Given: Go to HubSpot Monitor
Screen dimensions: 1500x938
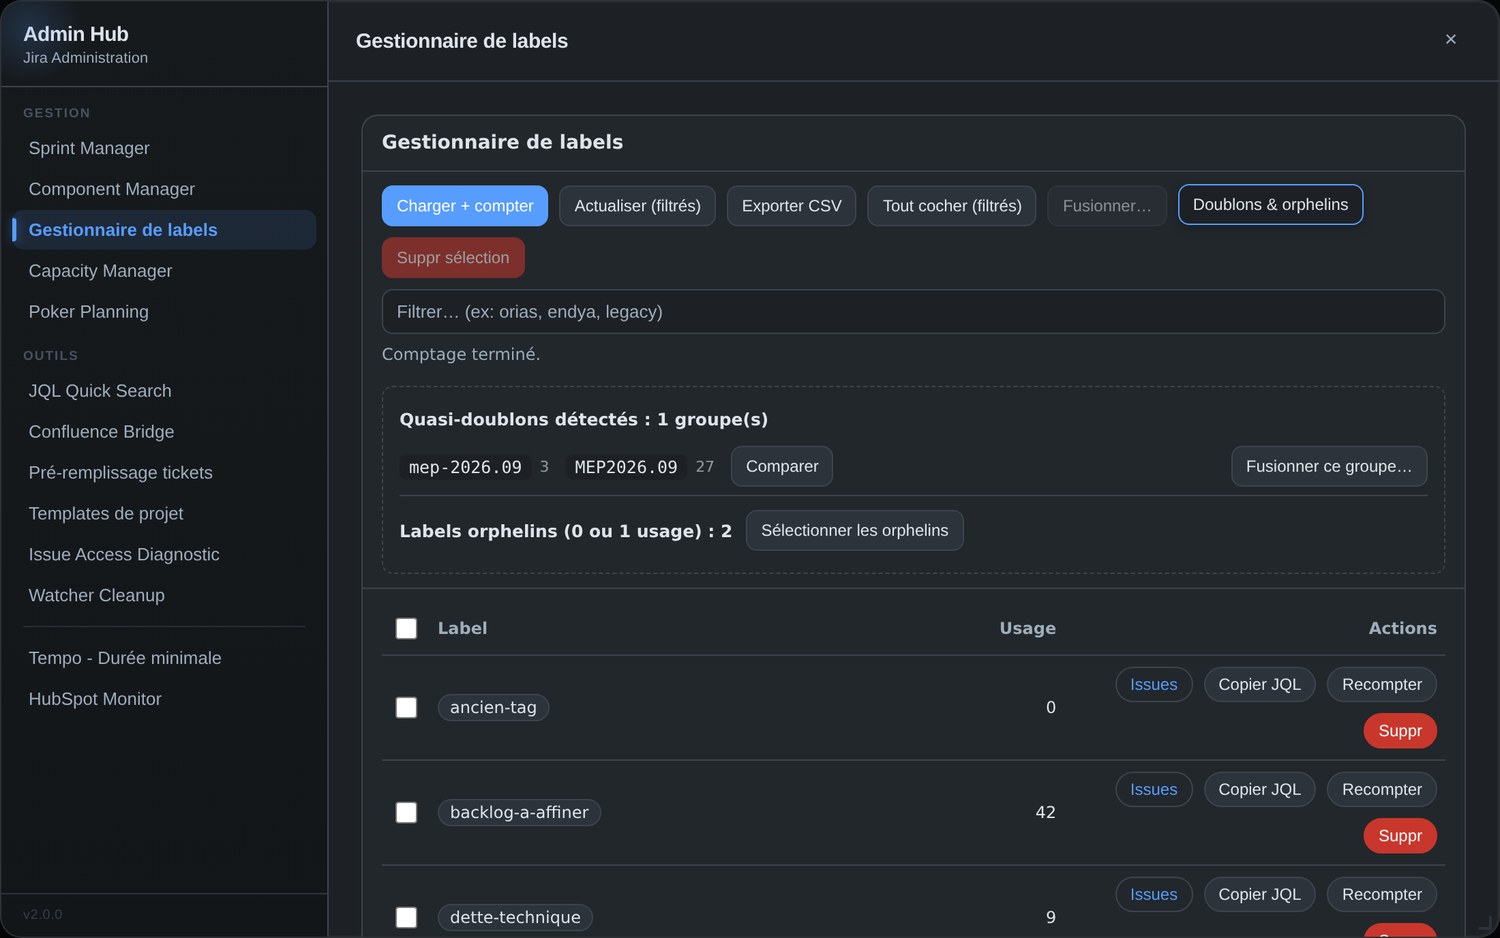Looking at the screenshot, I should tap(164, 699).
